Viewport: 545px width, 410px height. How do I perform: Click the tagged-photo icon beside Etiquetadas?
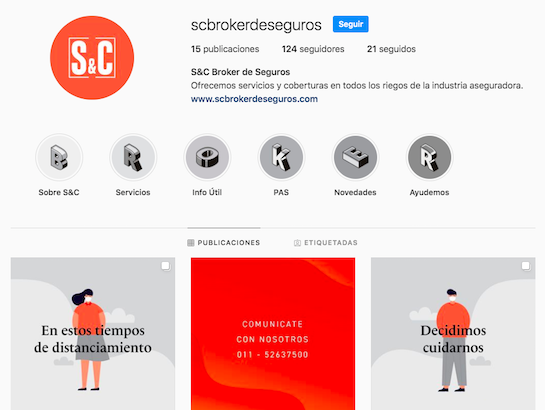[297, 243]
